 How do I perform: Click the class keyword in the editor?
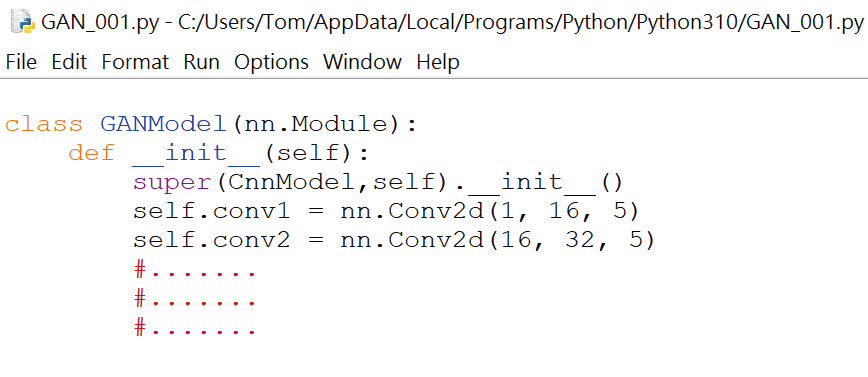click(44, 124)
